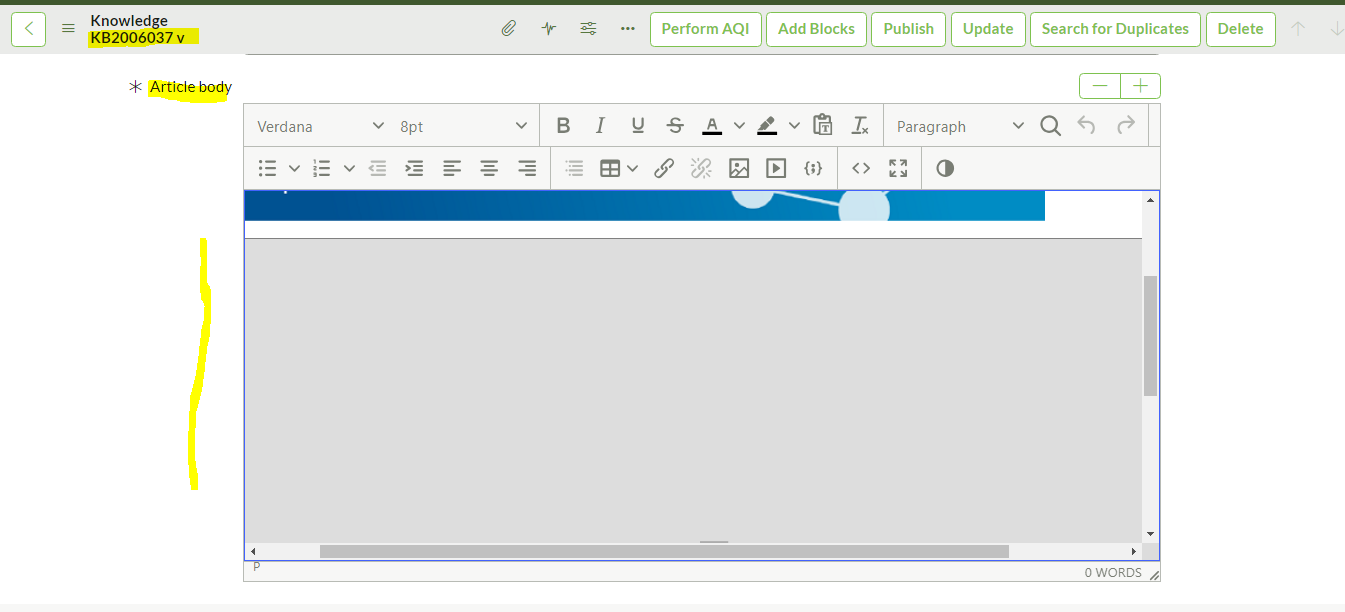Insert an image icon
Image resolution: width=1345 pixels, height=612 pixels.
click(x=739, y=169)
